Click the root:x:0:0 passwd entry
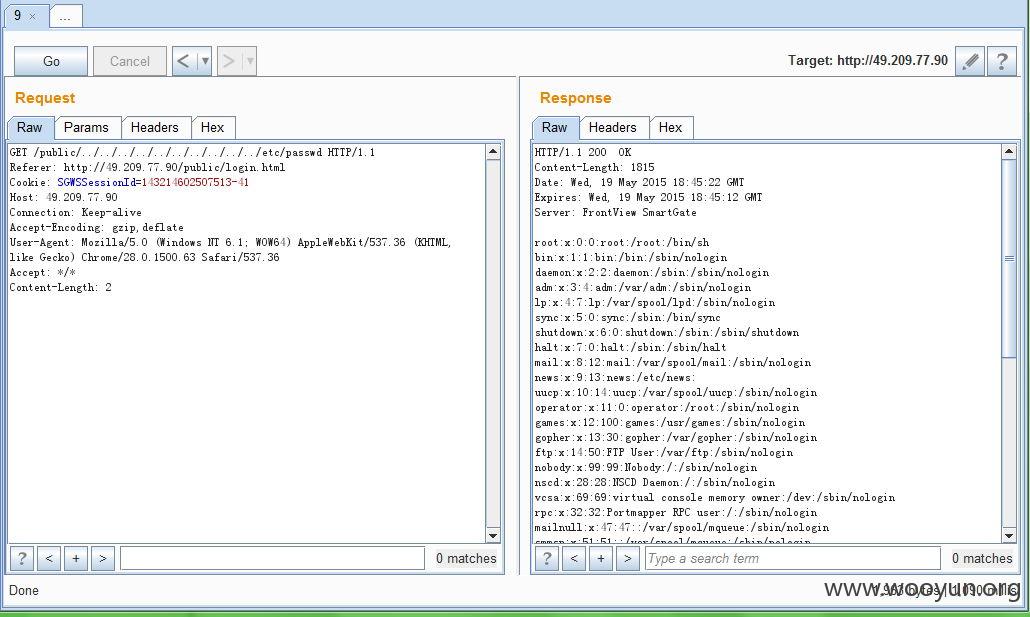1030x617 pixels. 621,242
